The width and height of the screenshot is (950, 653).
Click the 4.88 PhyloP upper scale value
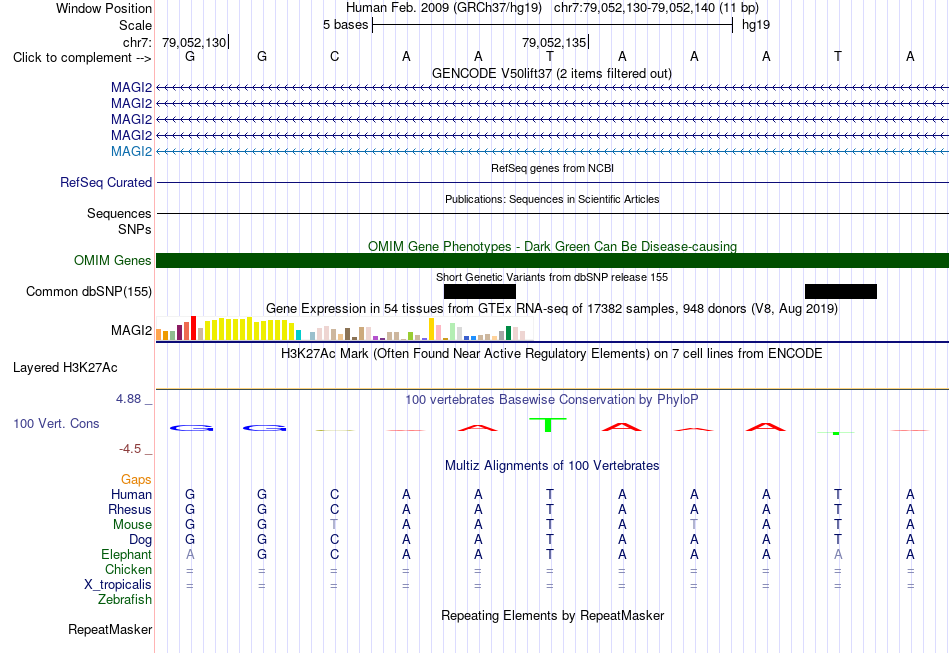coord(128,399)
